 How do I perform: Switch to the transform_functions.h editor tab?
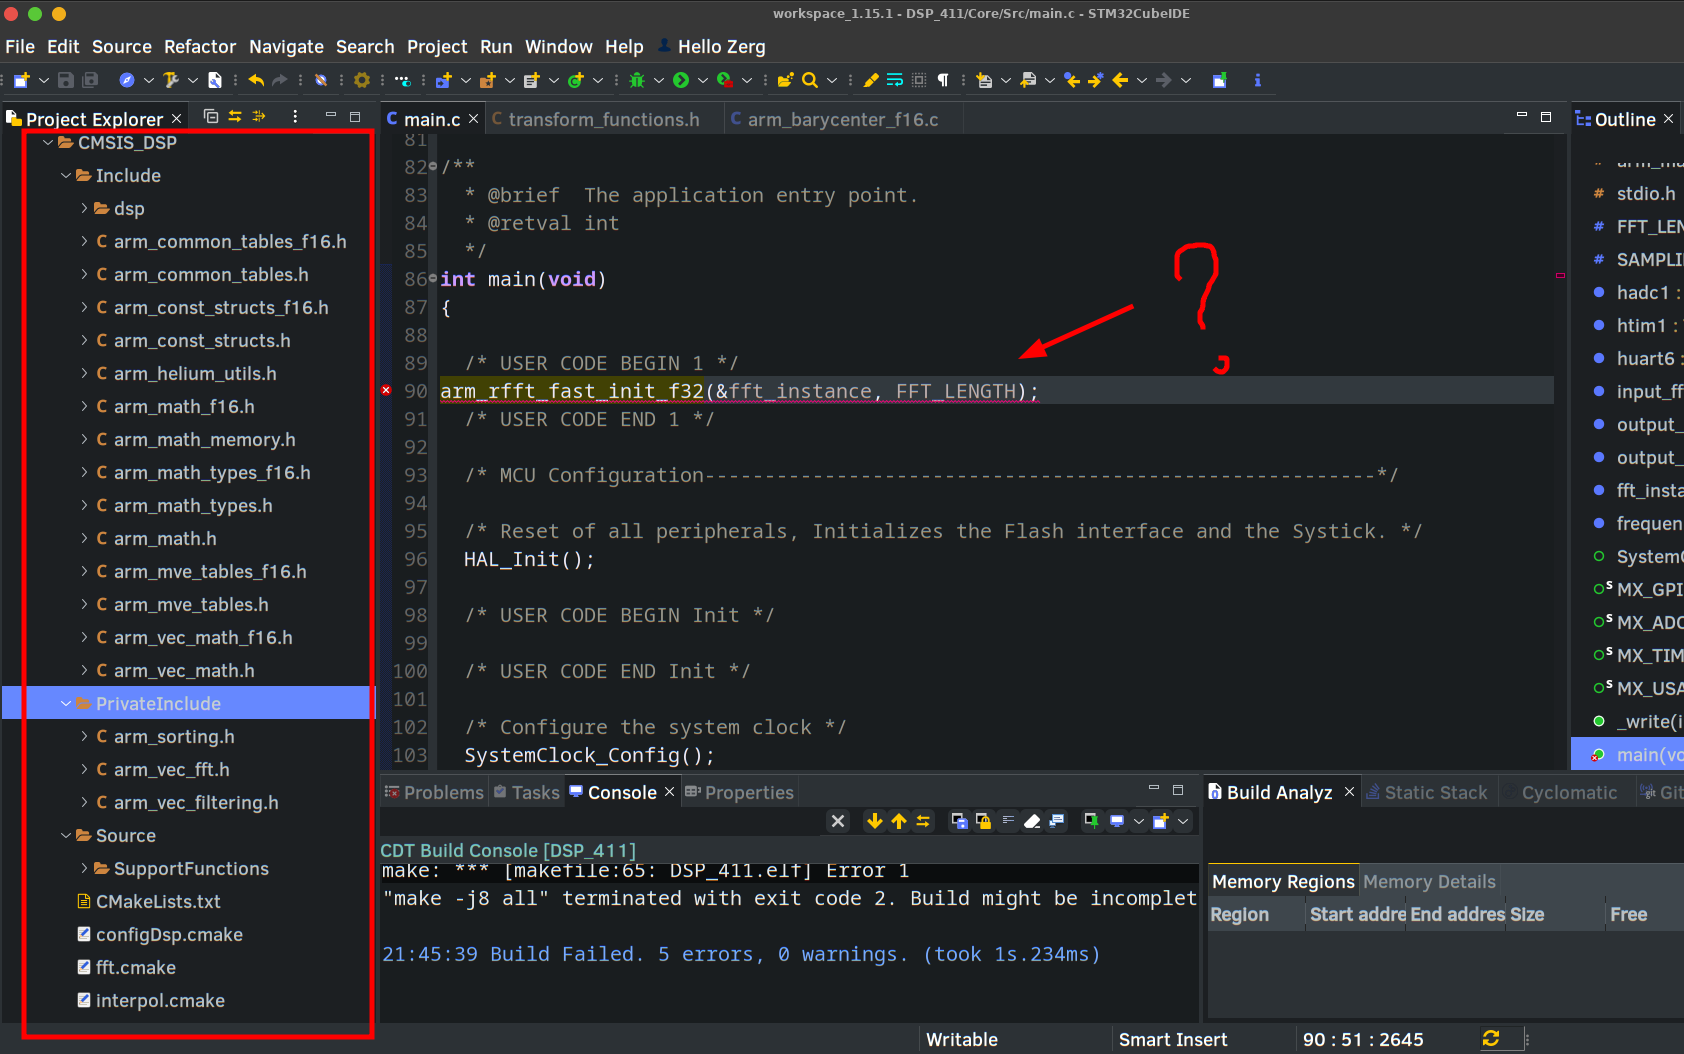pyautogui.click(x=603, y=119)
